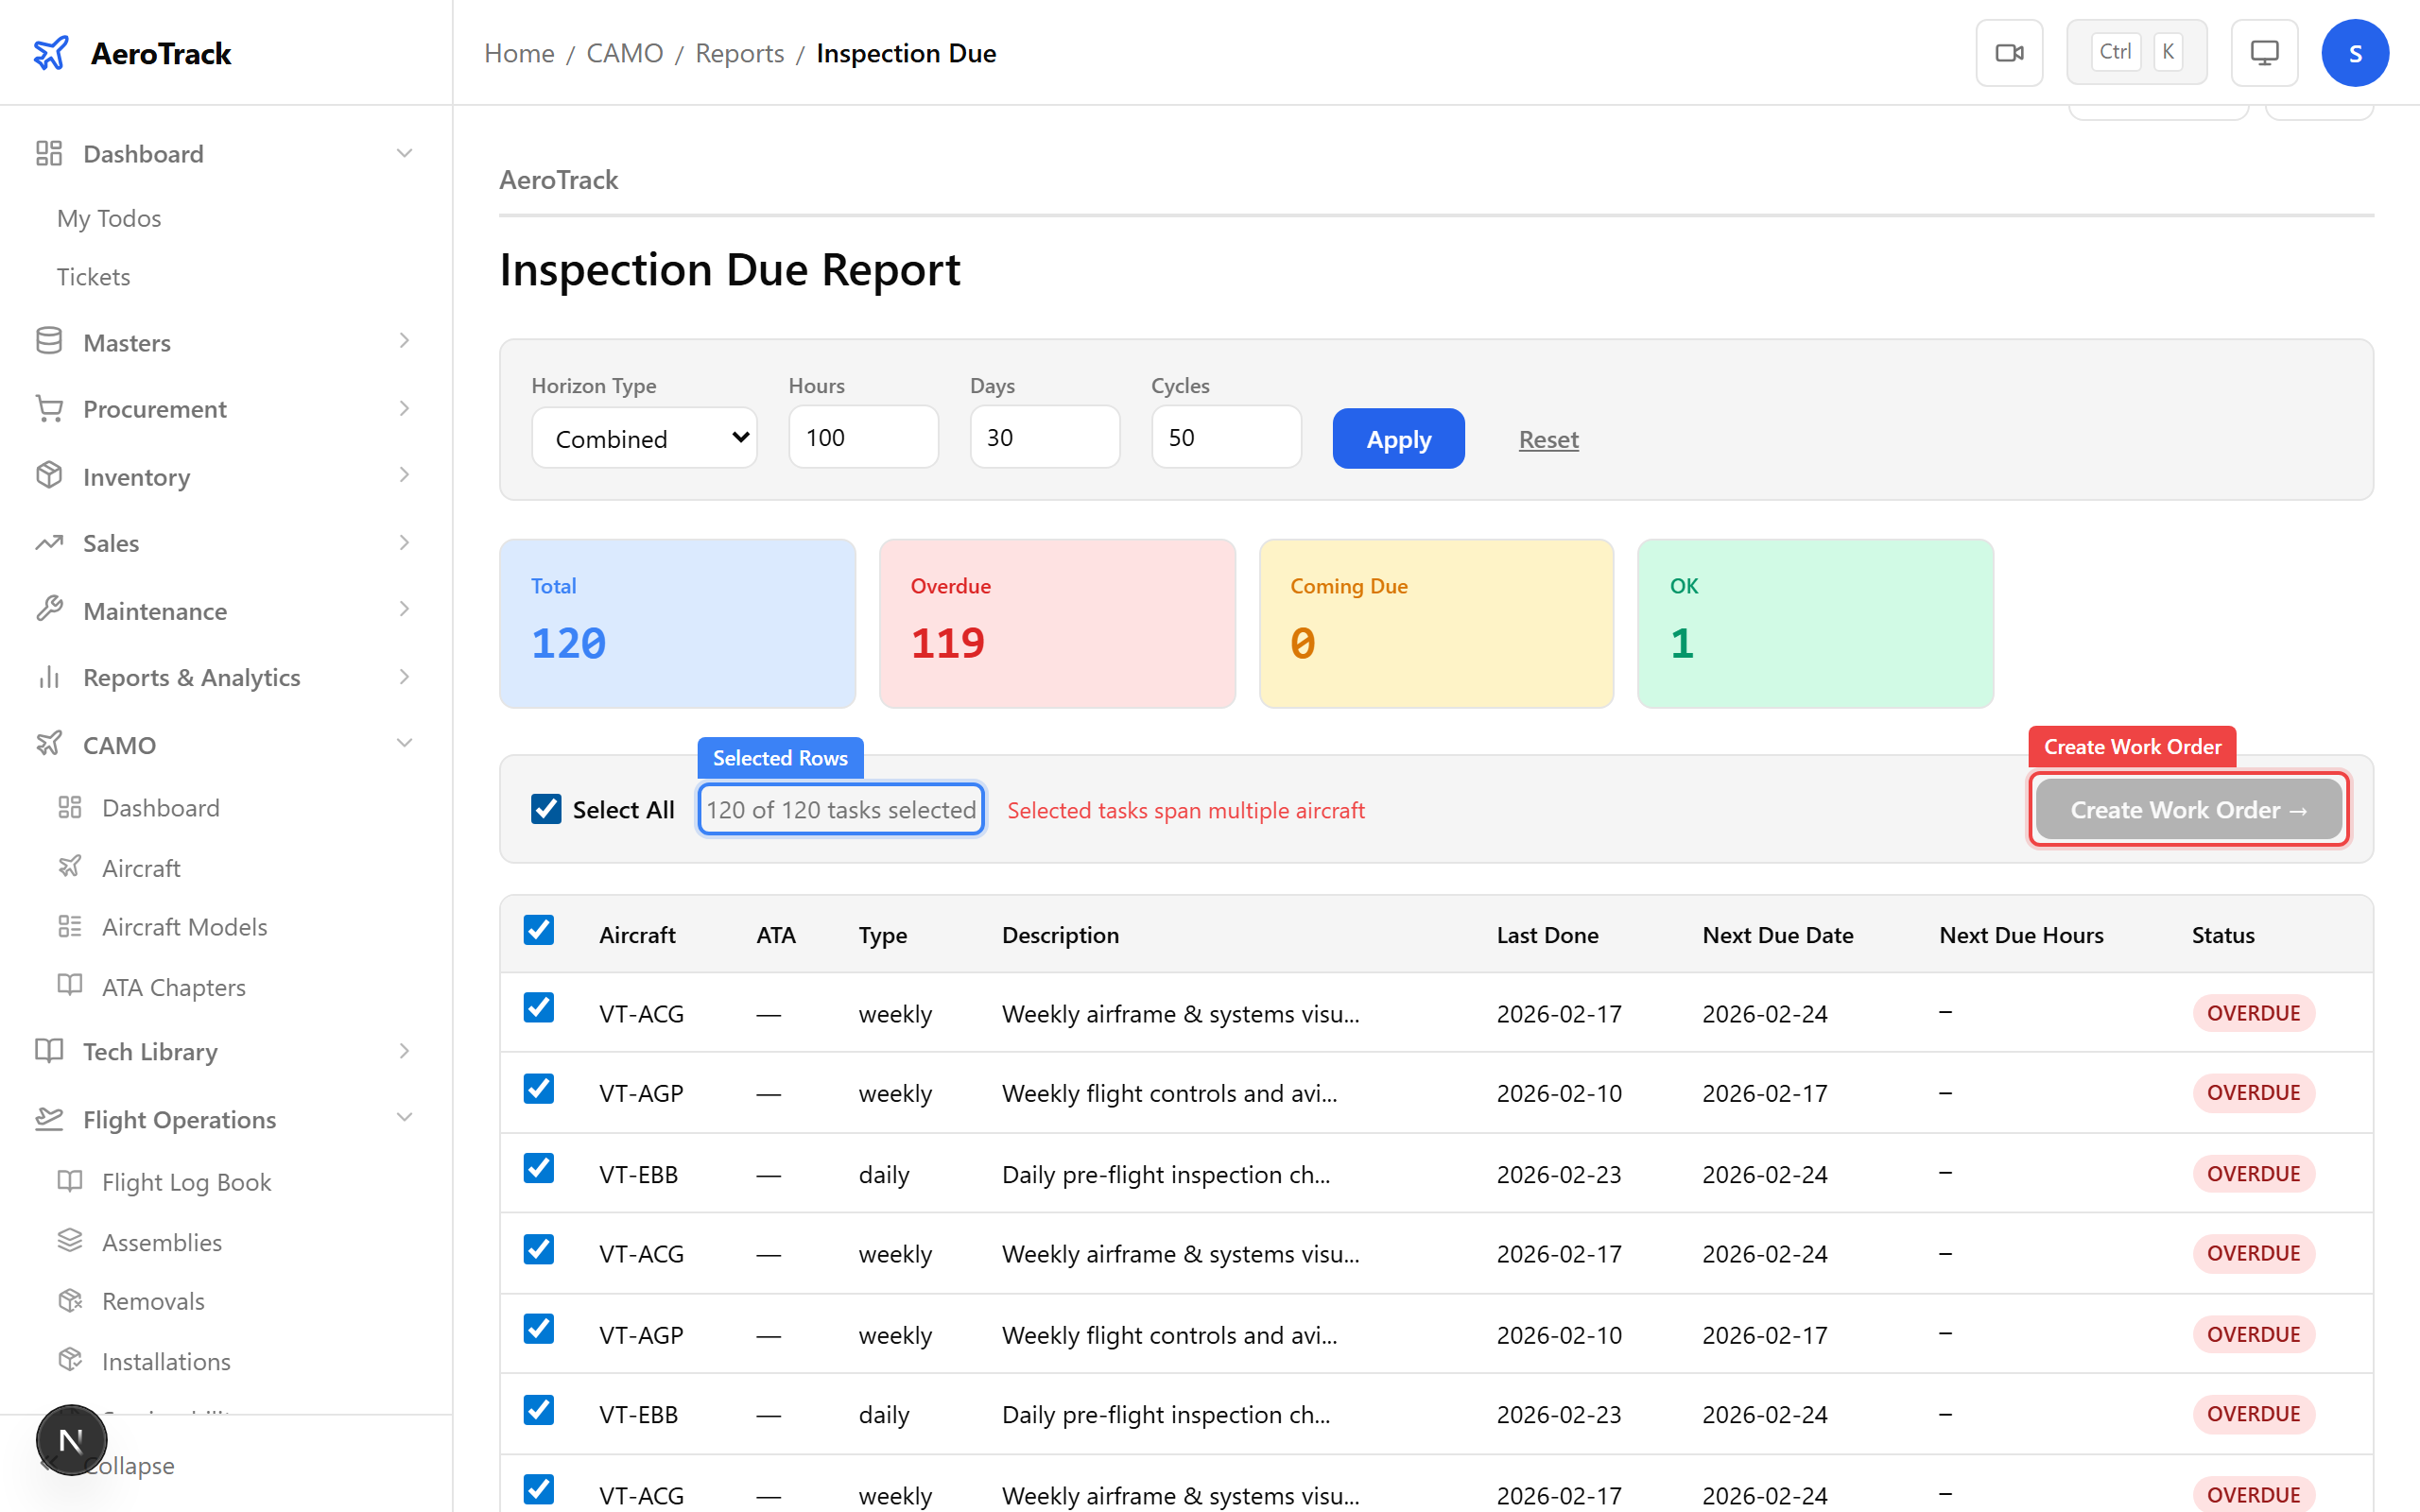Screen dimensions: 2420x1512
Task: Click the Apply button
Action: (1397, 438)
